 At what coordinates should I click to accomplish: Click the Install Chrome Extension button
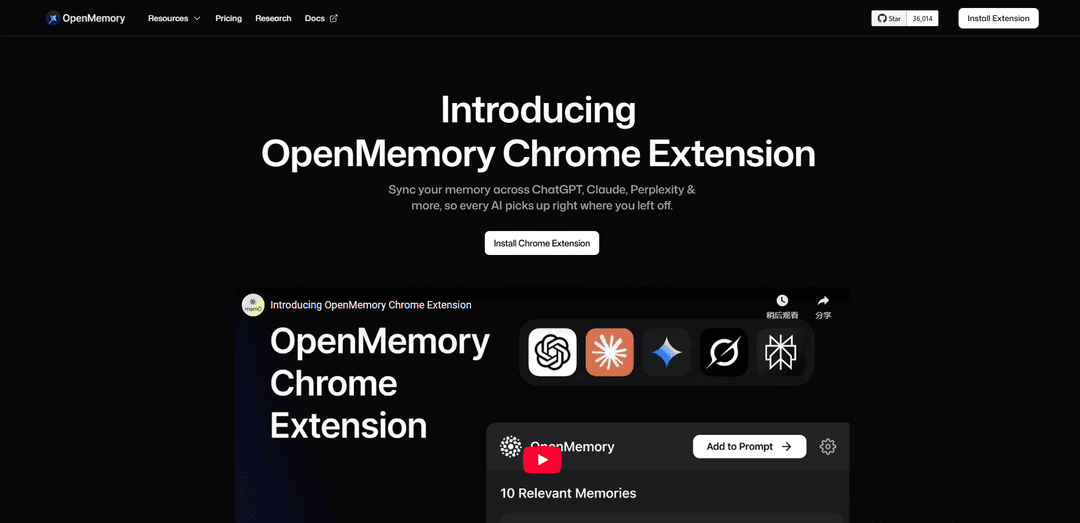(x=542, y=243)
